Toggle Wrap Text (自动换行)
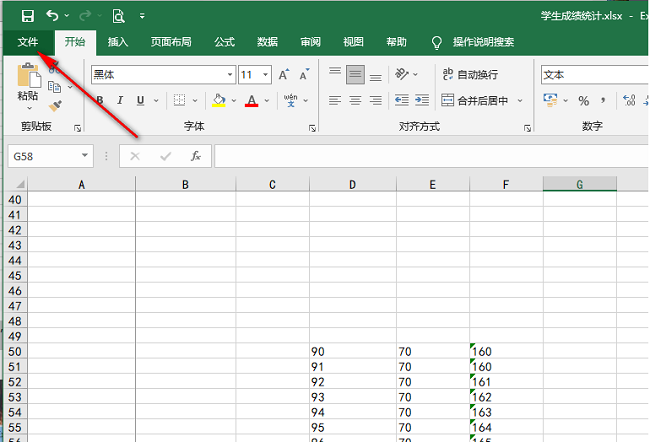The height and width of the screenshot is (442, 650). 469,75
